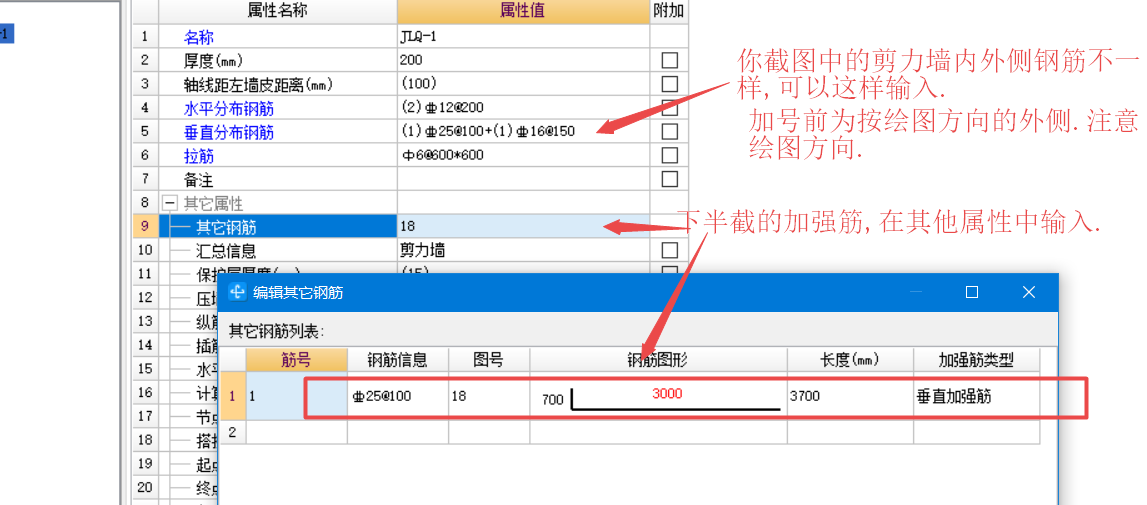Image resolution: width=1147 pixels, height=505 pixels.
Task: Click the 图号 column header in dialog
Action: tap(489, 359)
